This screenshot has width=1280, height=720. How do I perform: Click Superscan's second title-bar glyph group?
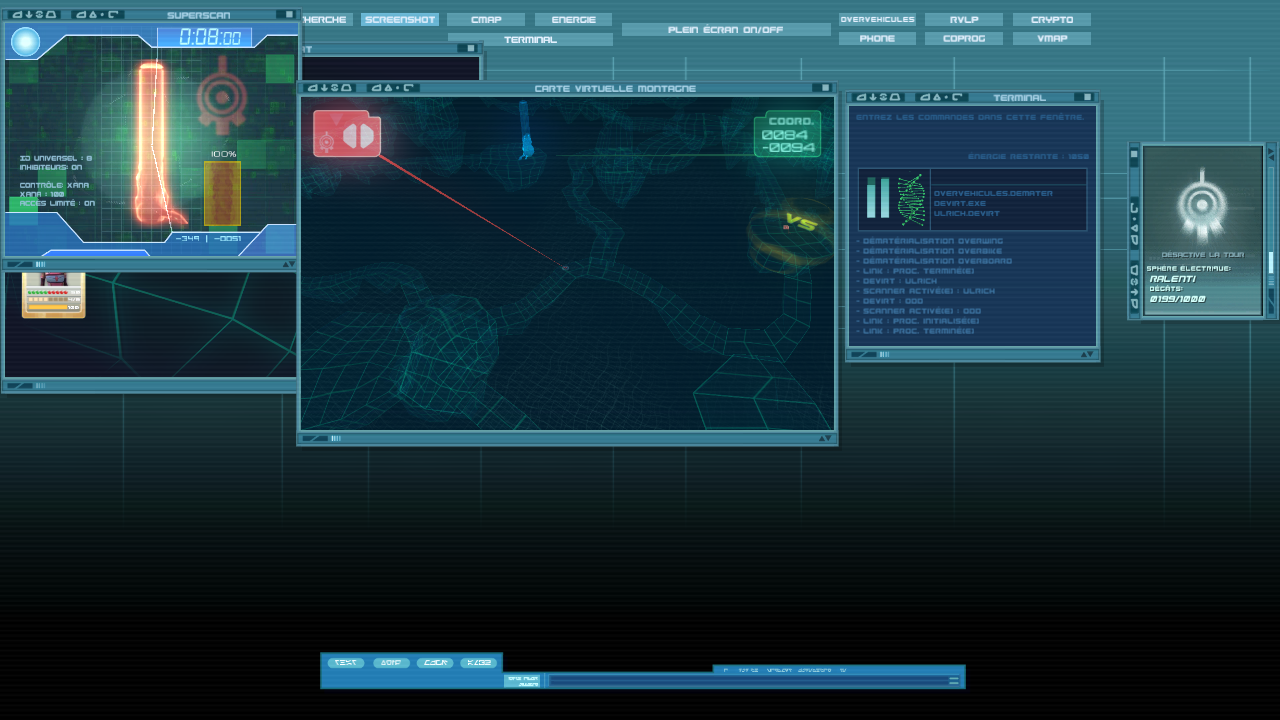(99, 15)
